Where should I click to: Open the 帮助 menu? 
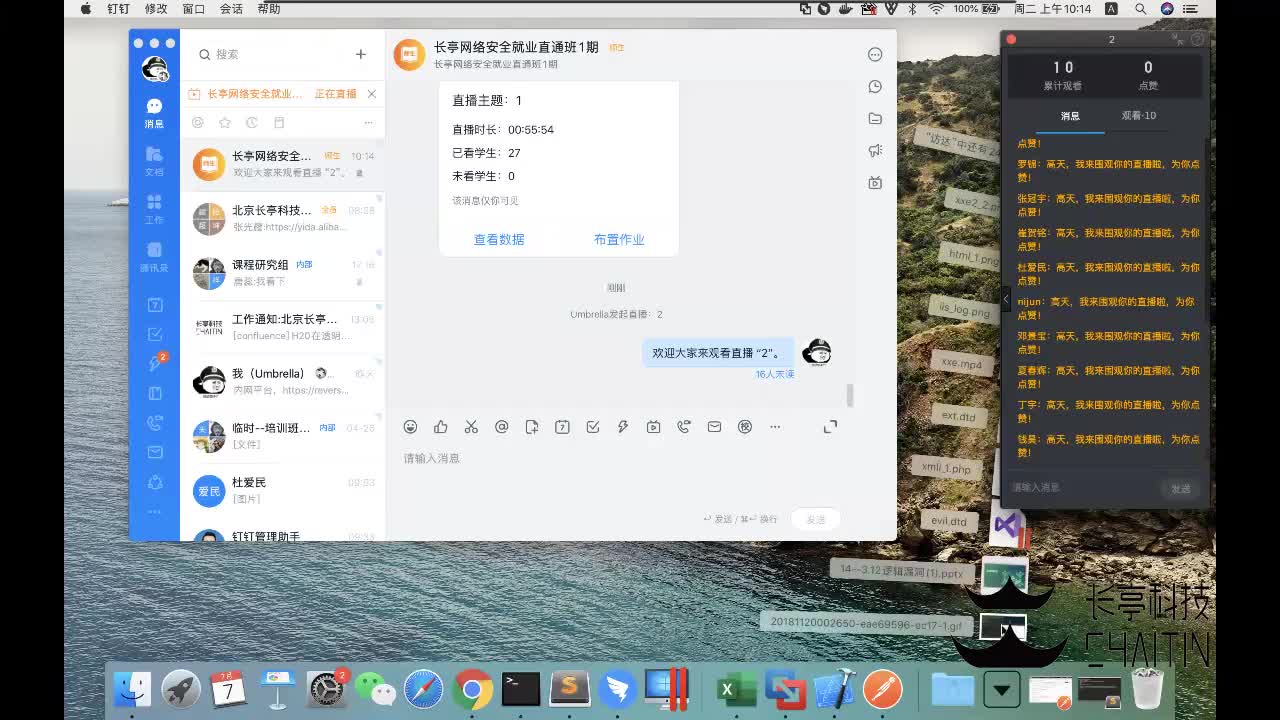(269, 9)
